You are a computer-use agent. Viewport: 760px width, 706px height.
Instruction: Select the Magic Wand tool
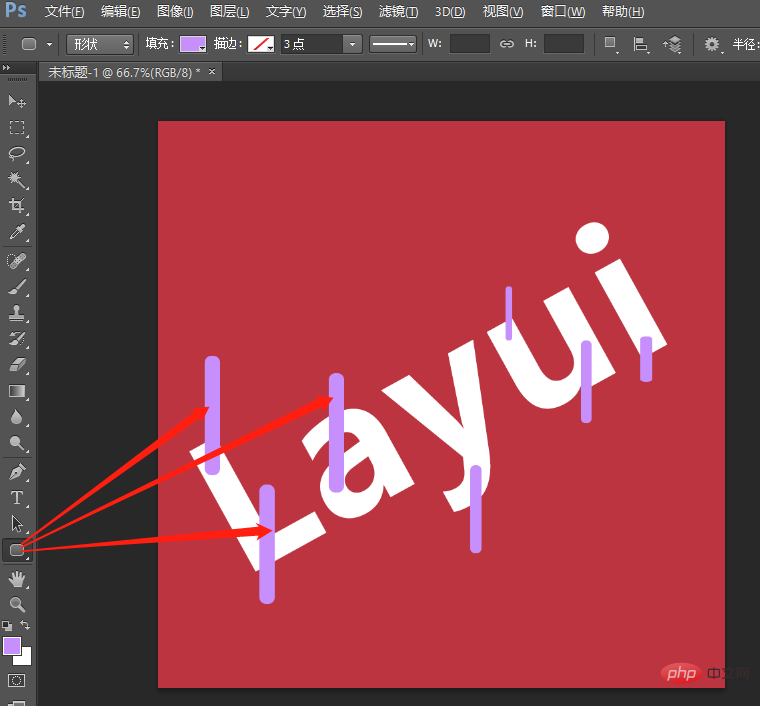tap(17, 180)
